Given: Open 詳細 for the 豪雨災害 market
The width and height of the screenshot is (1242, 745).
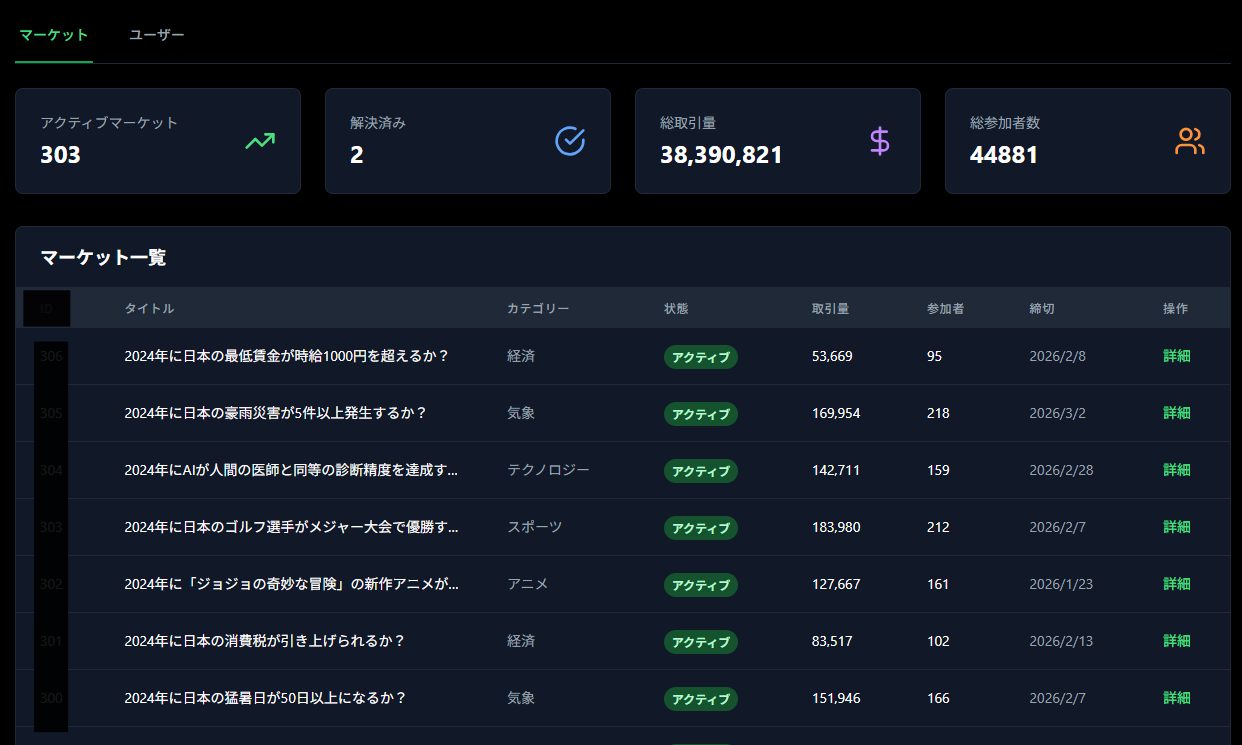Looking at the screenshot, I should (x=1177, y=413).
